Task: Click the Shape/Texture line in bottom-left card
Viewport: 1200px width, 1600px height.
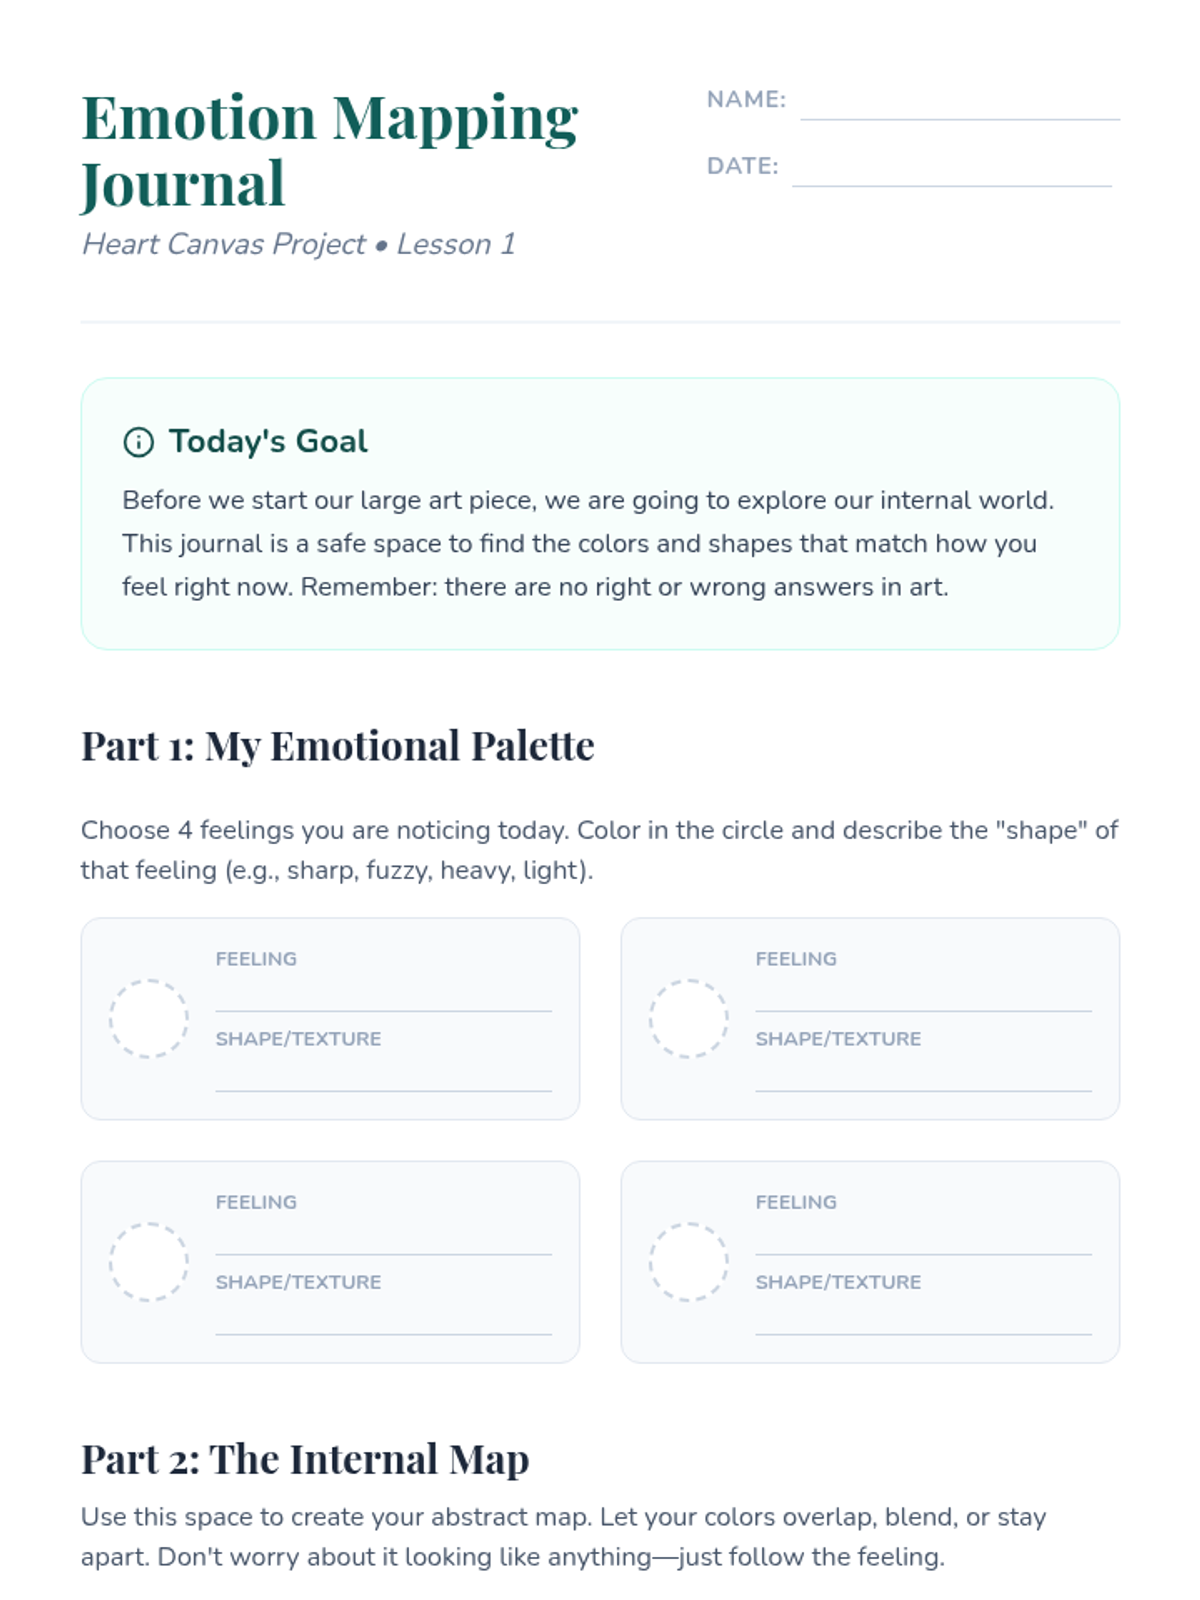Action: pos(383,1320)
